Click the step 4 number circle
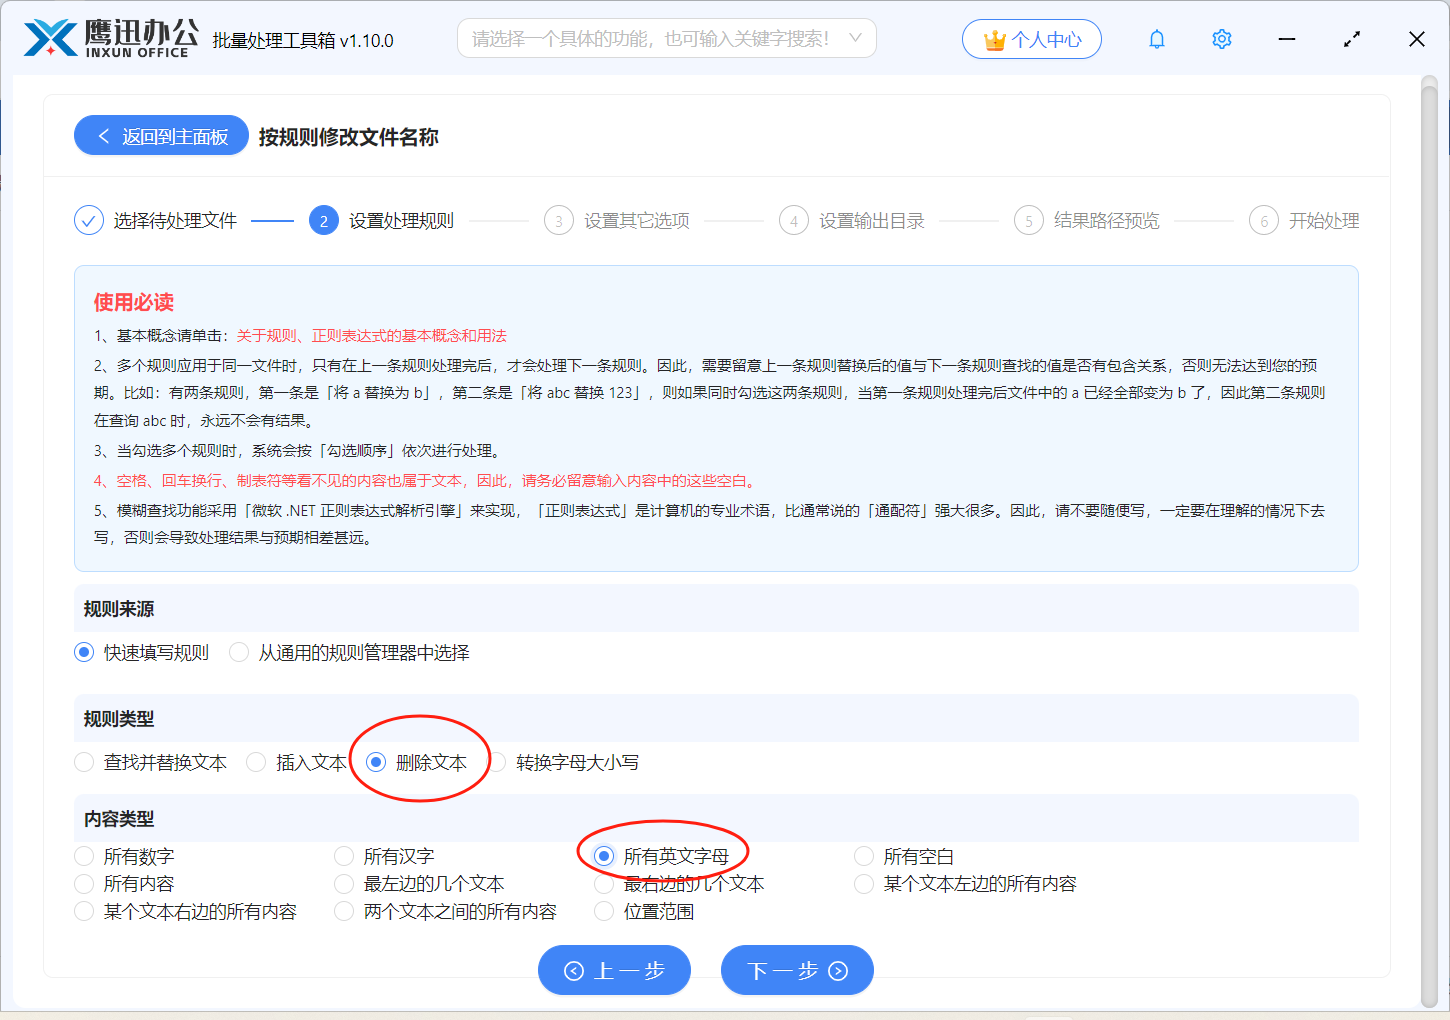 click(x=794, y=220)
